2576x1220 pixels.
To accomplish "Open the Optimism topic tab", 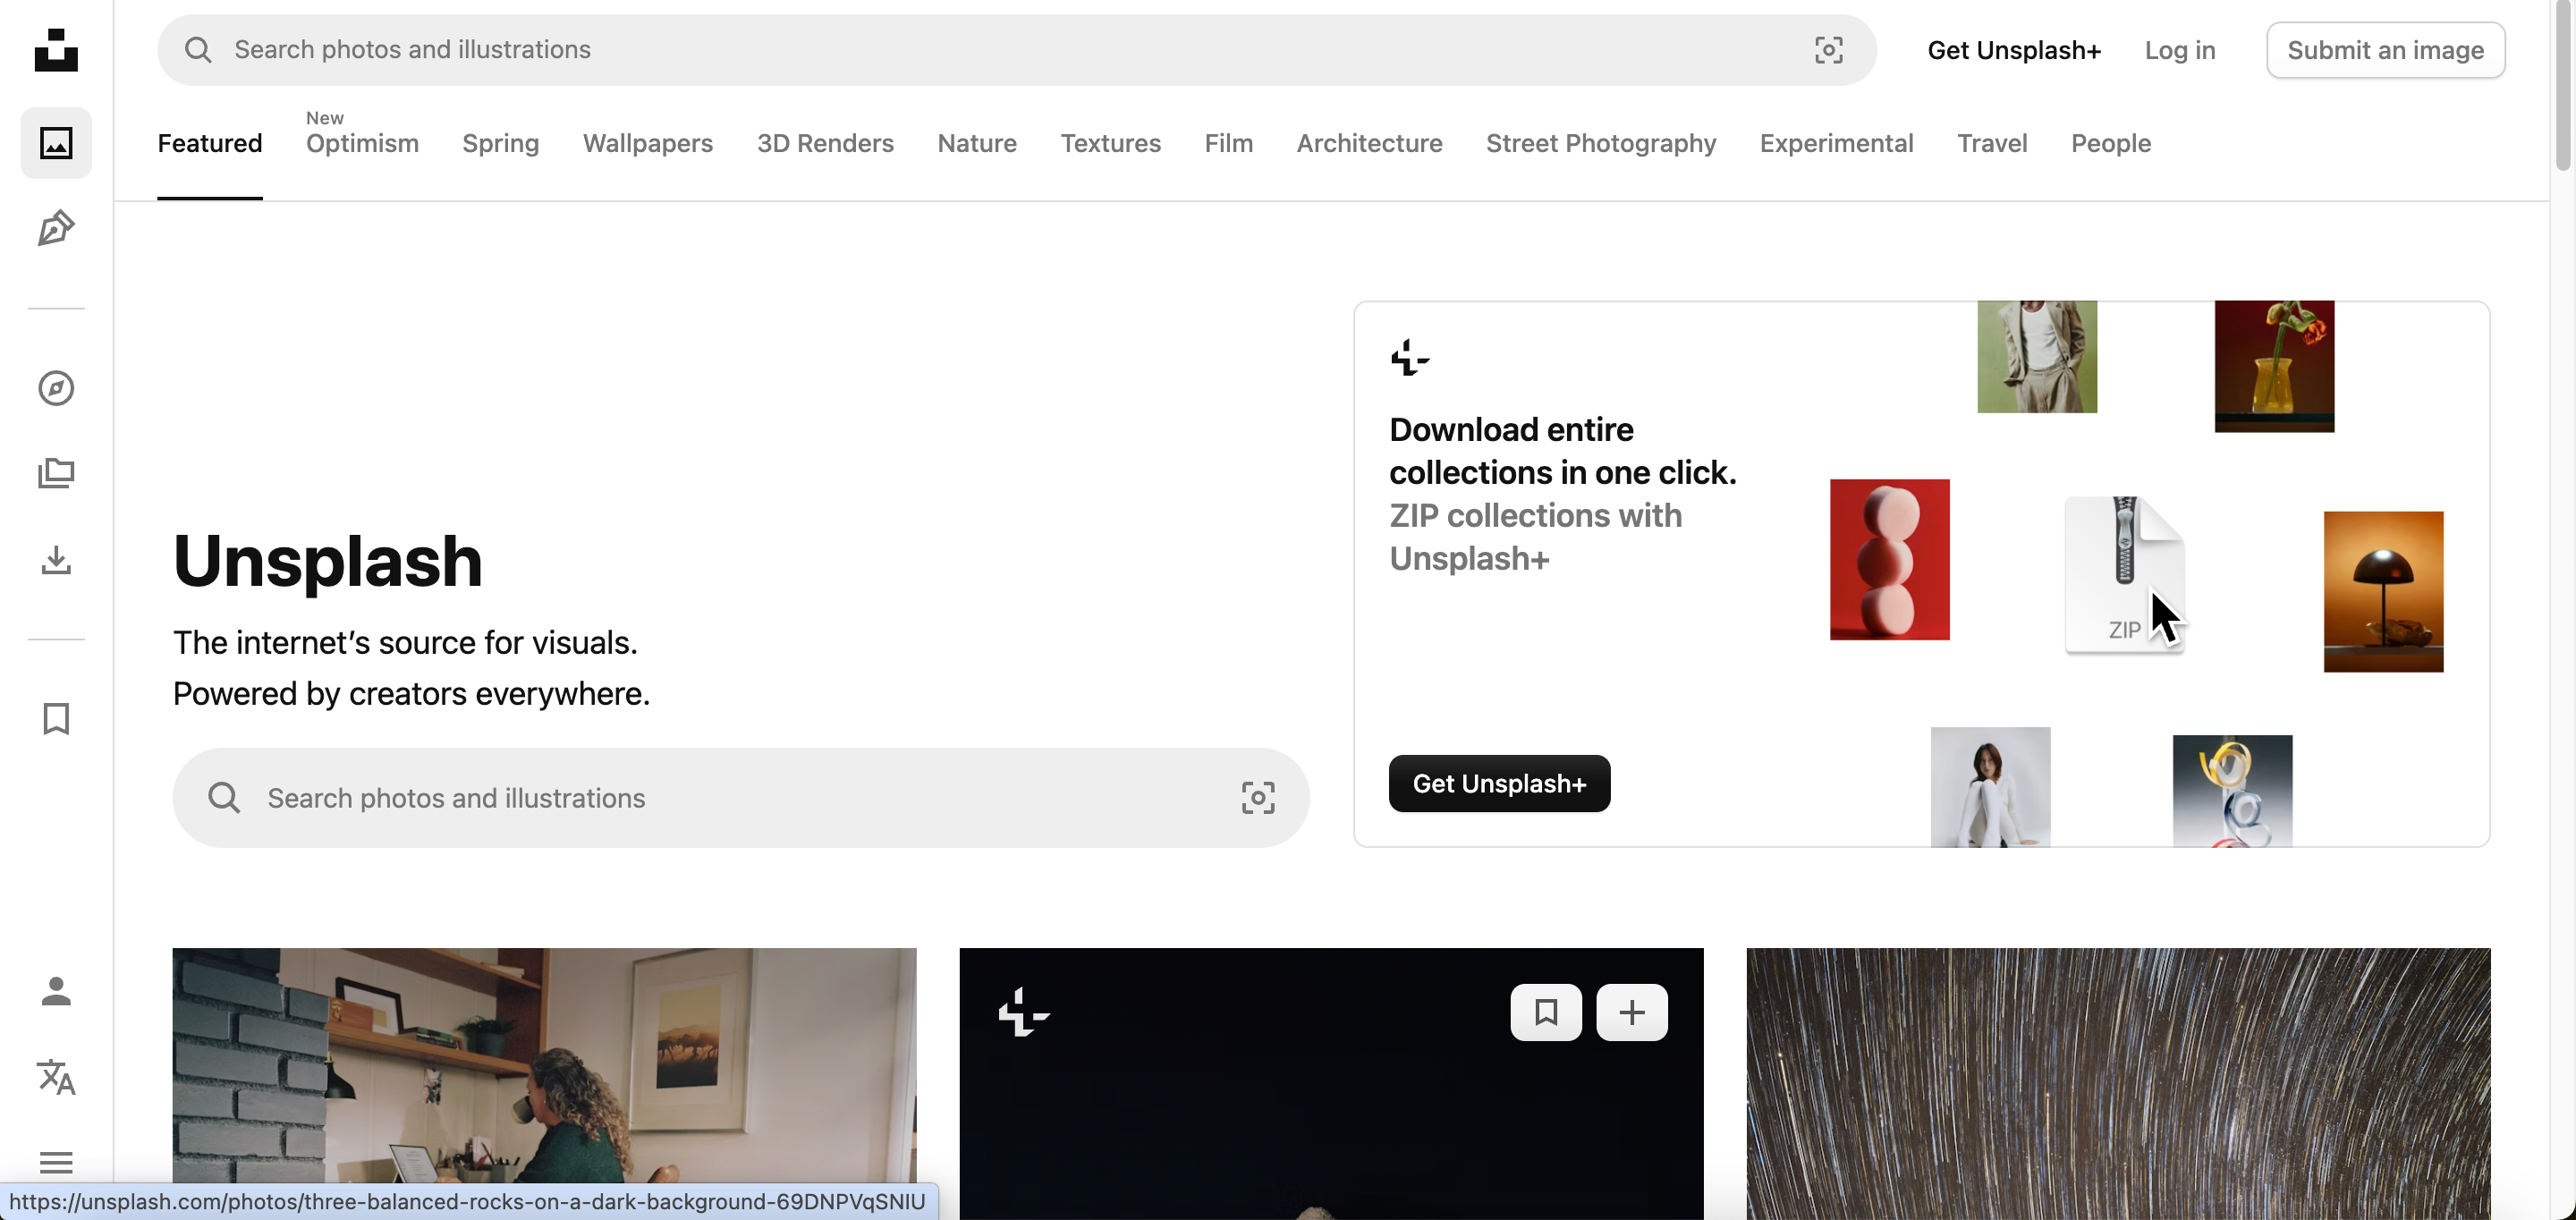I will point(362,143).
